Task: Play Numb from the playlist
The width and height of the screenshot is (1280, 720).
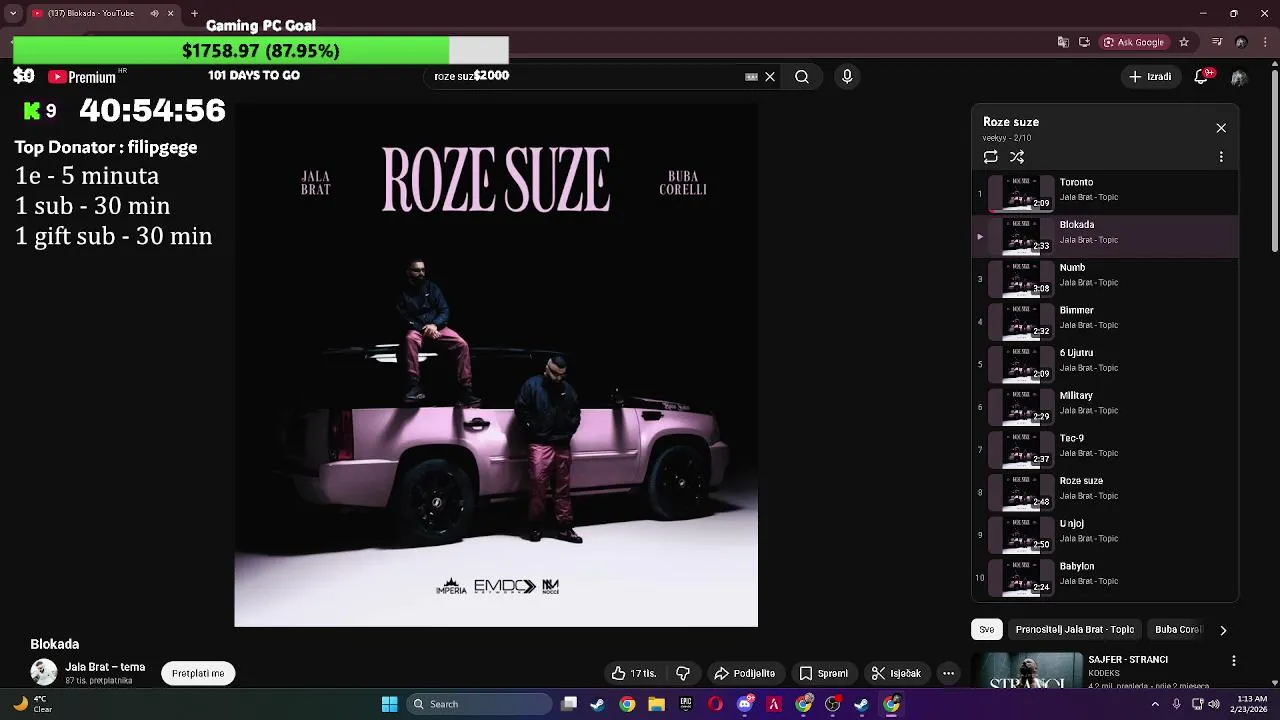Action: 1105,279
